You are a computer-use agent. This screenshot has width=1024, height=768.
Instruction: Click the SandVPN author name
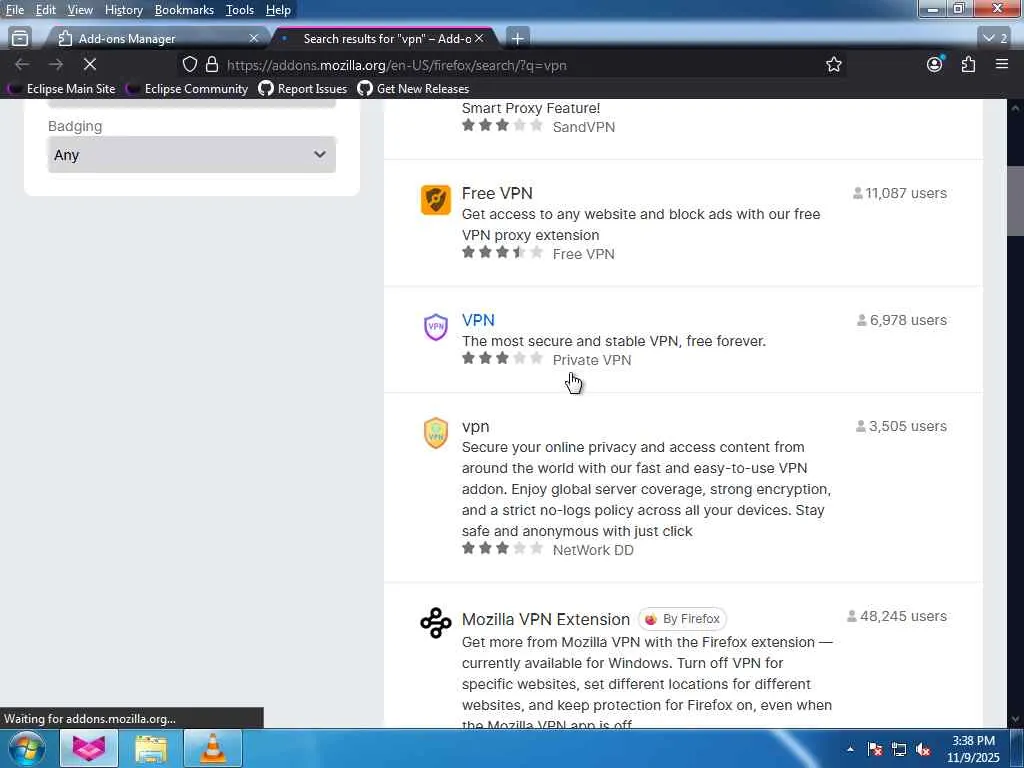click(x=584, y=127)
